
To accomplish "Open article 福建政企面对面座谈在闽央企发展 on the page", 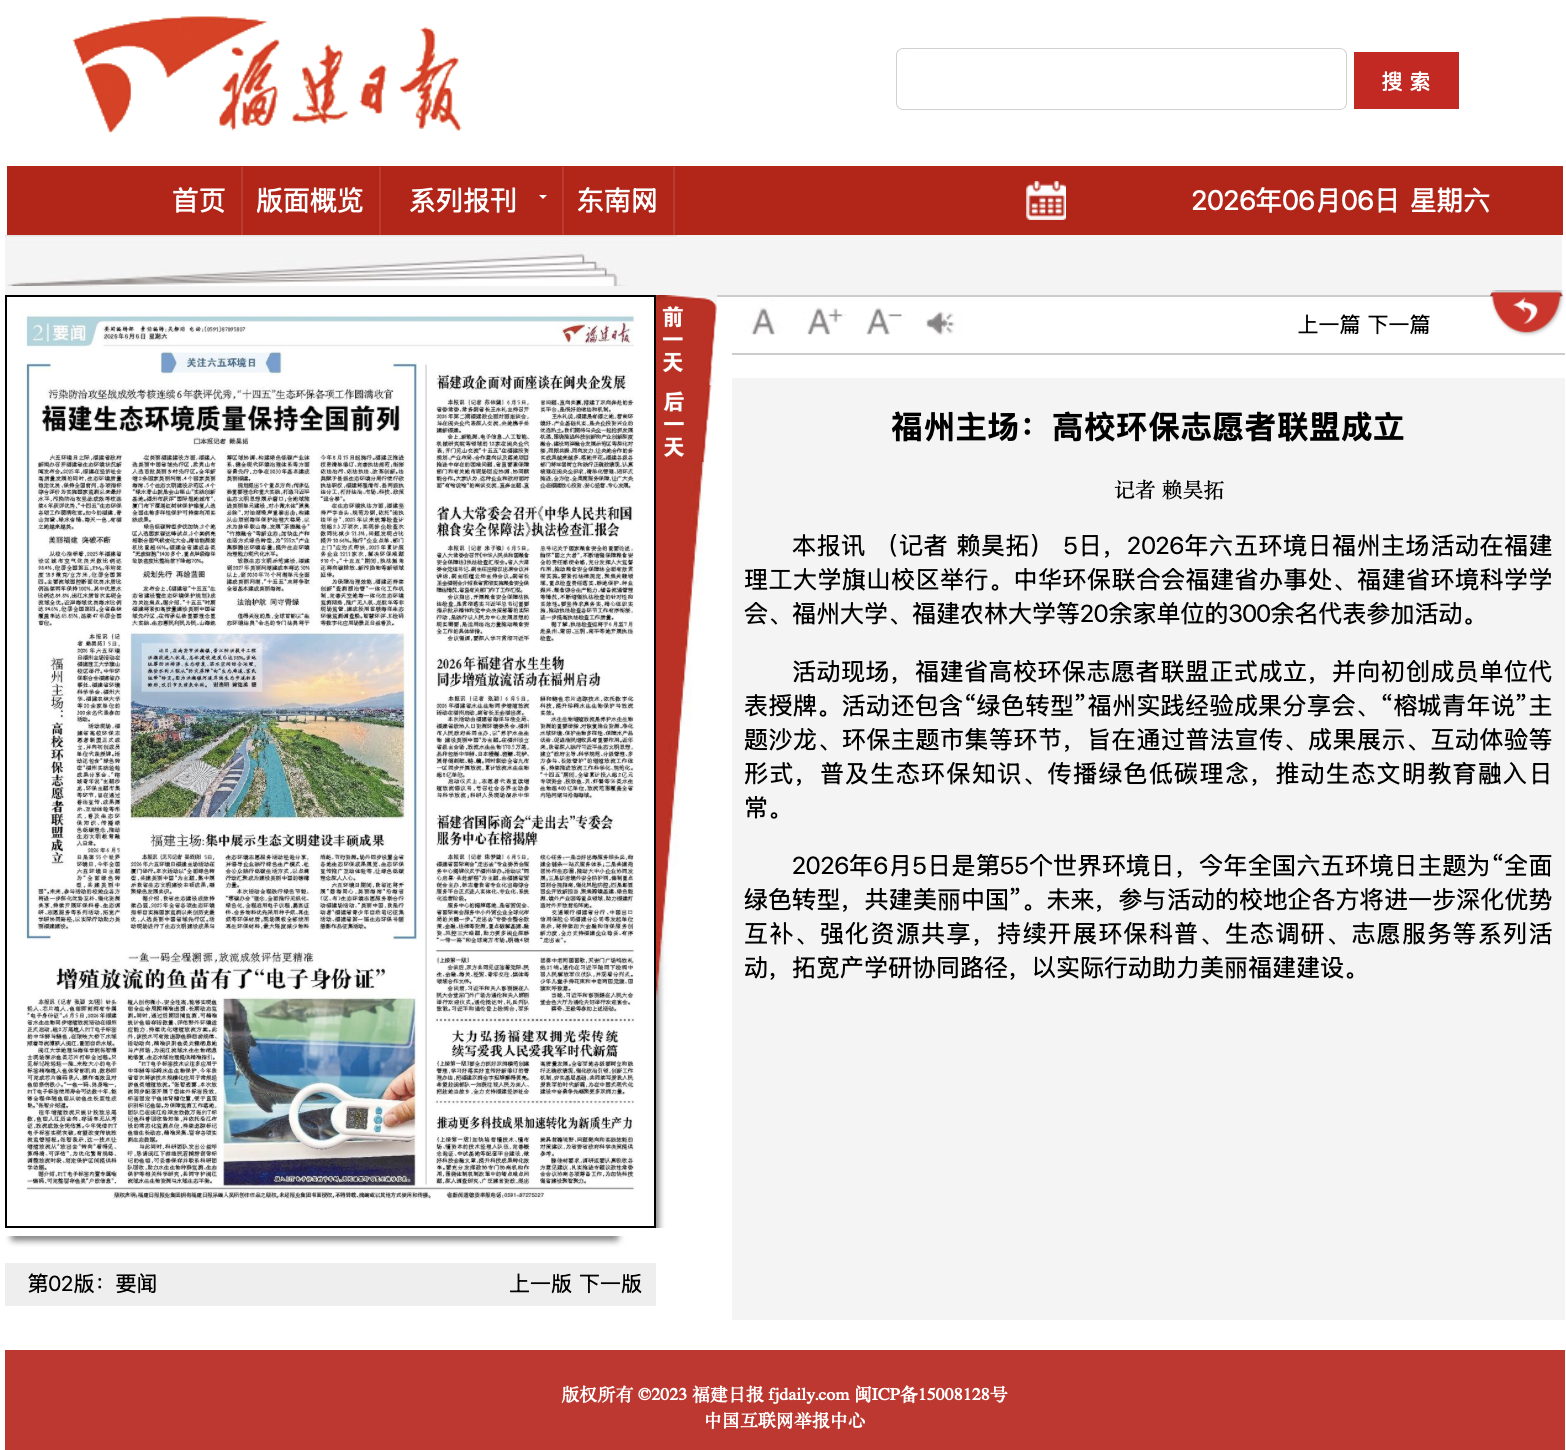I will [x=531, y=382].
